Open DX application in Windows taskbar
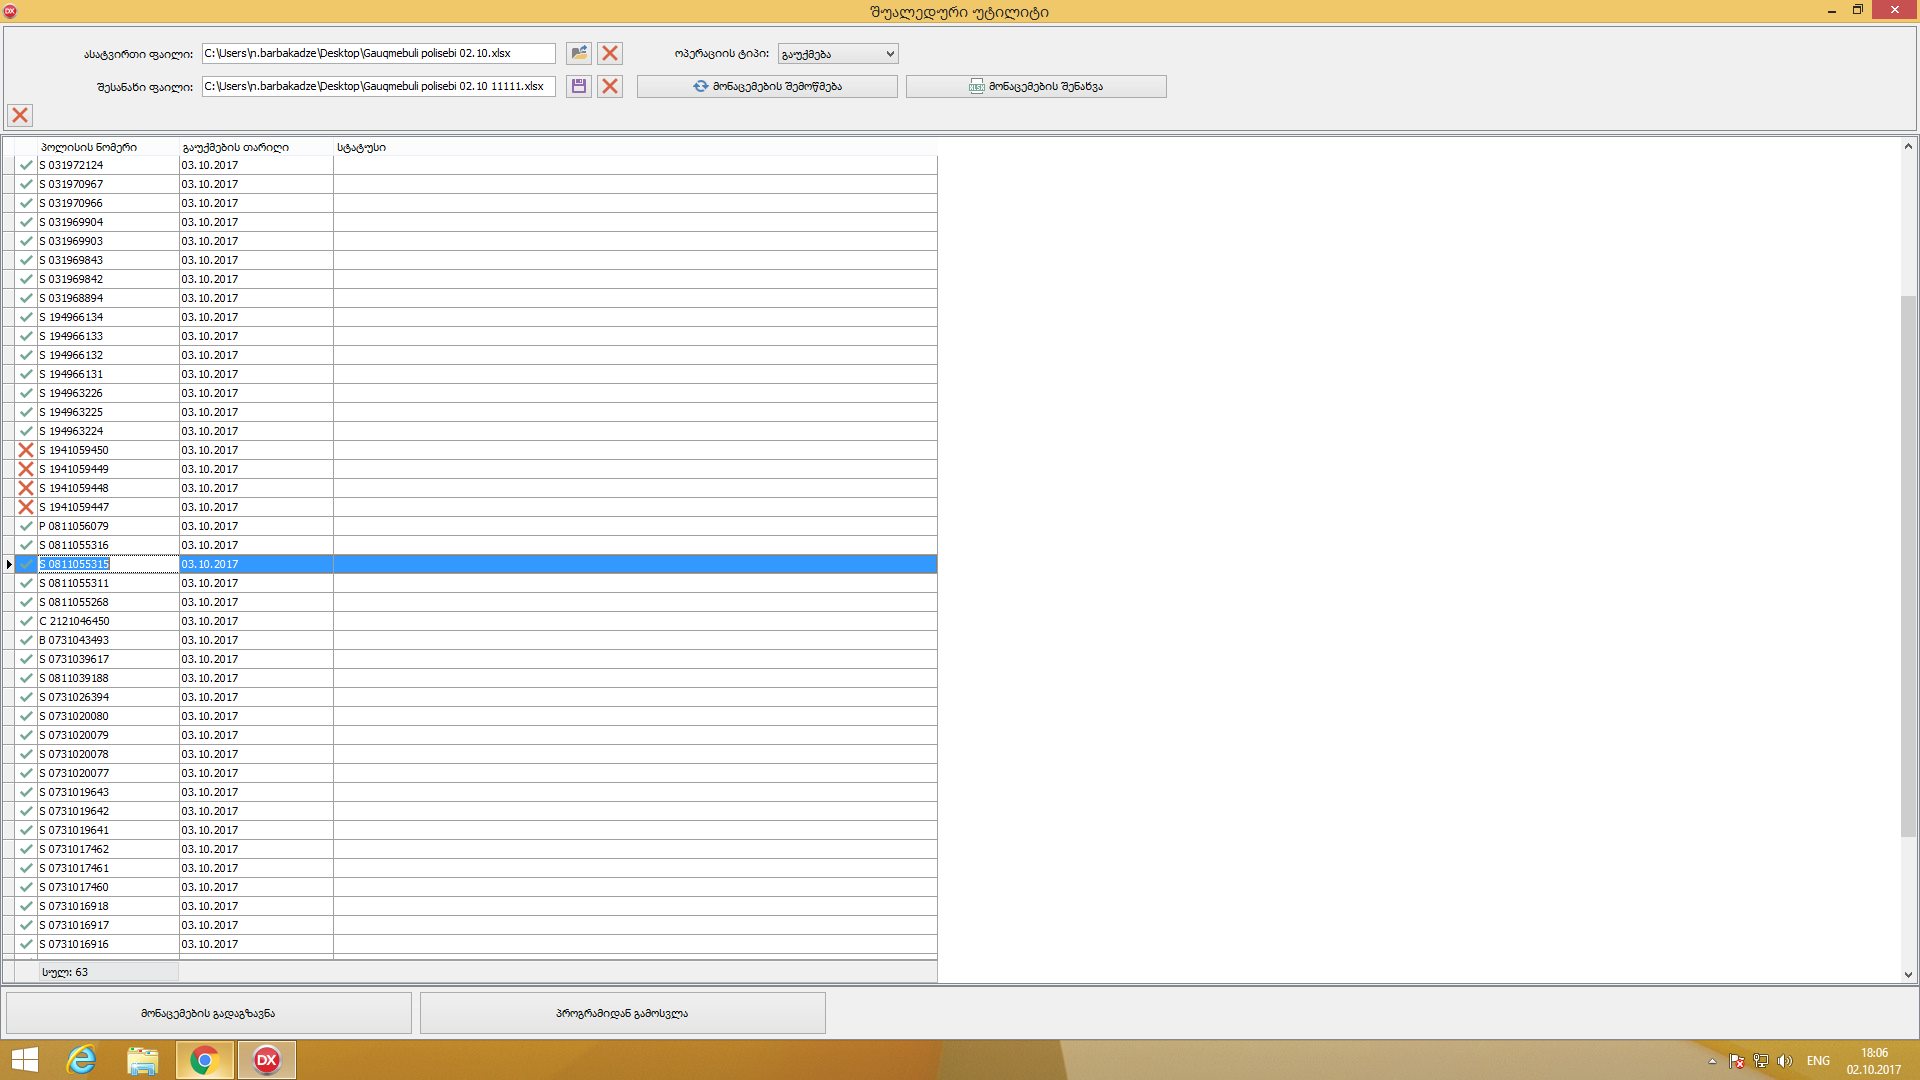 pyautogui.click(x=267, y=1060)
